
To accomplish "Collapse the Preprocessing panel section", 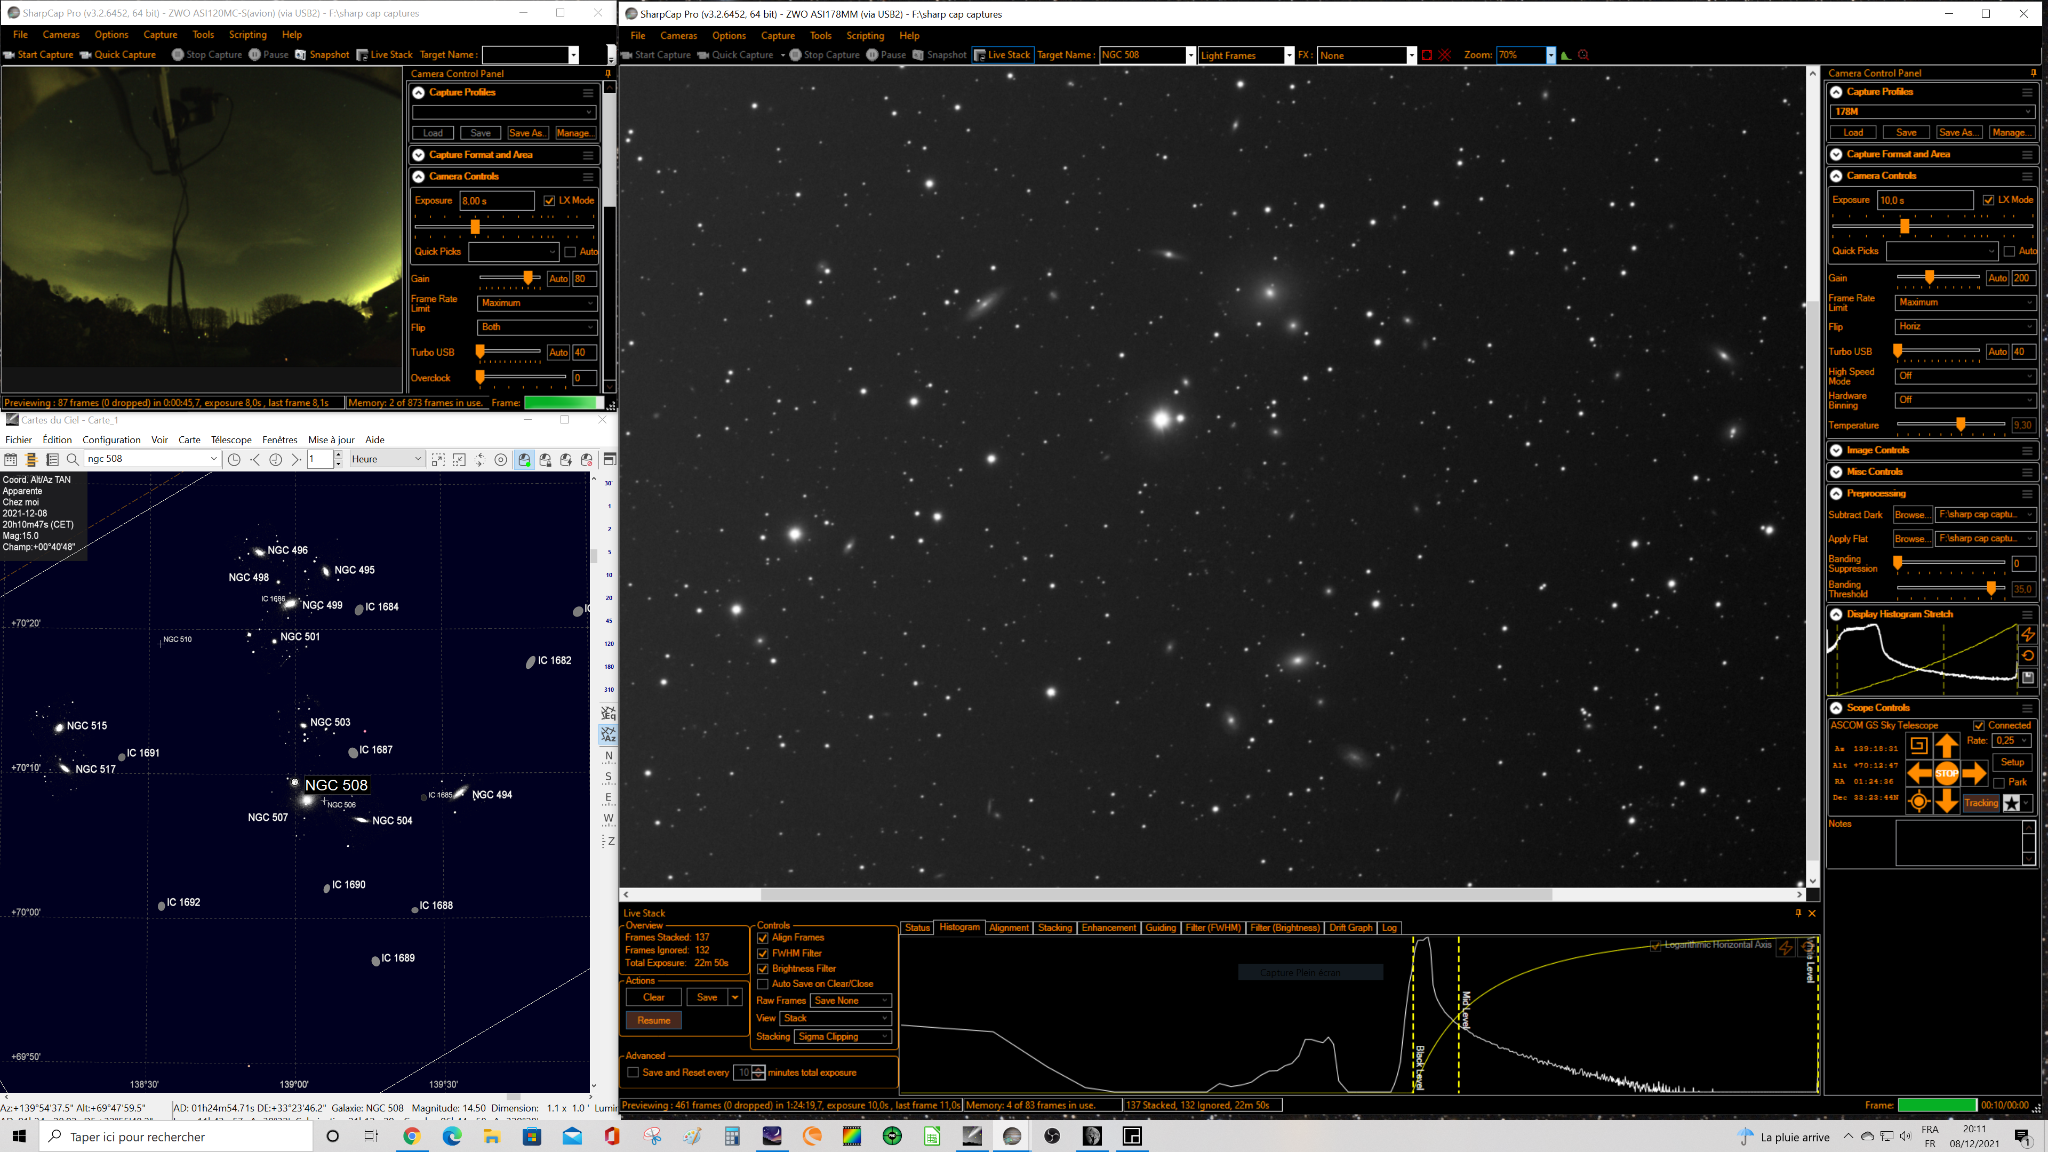I will 1836,493.
